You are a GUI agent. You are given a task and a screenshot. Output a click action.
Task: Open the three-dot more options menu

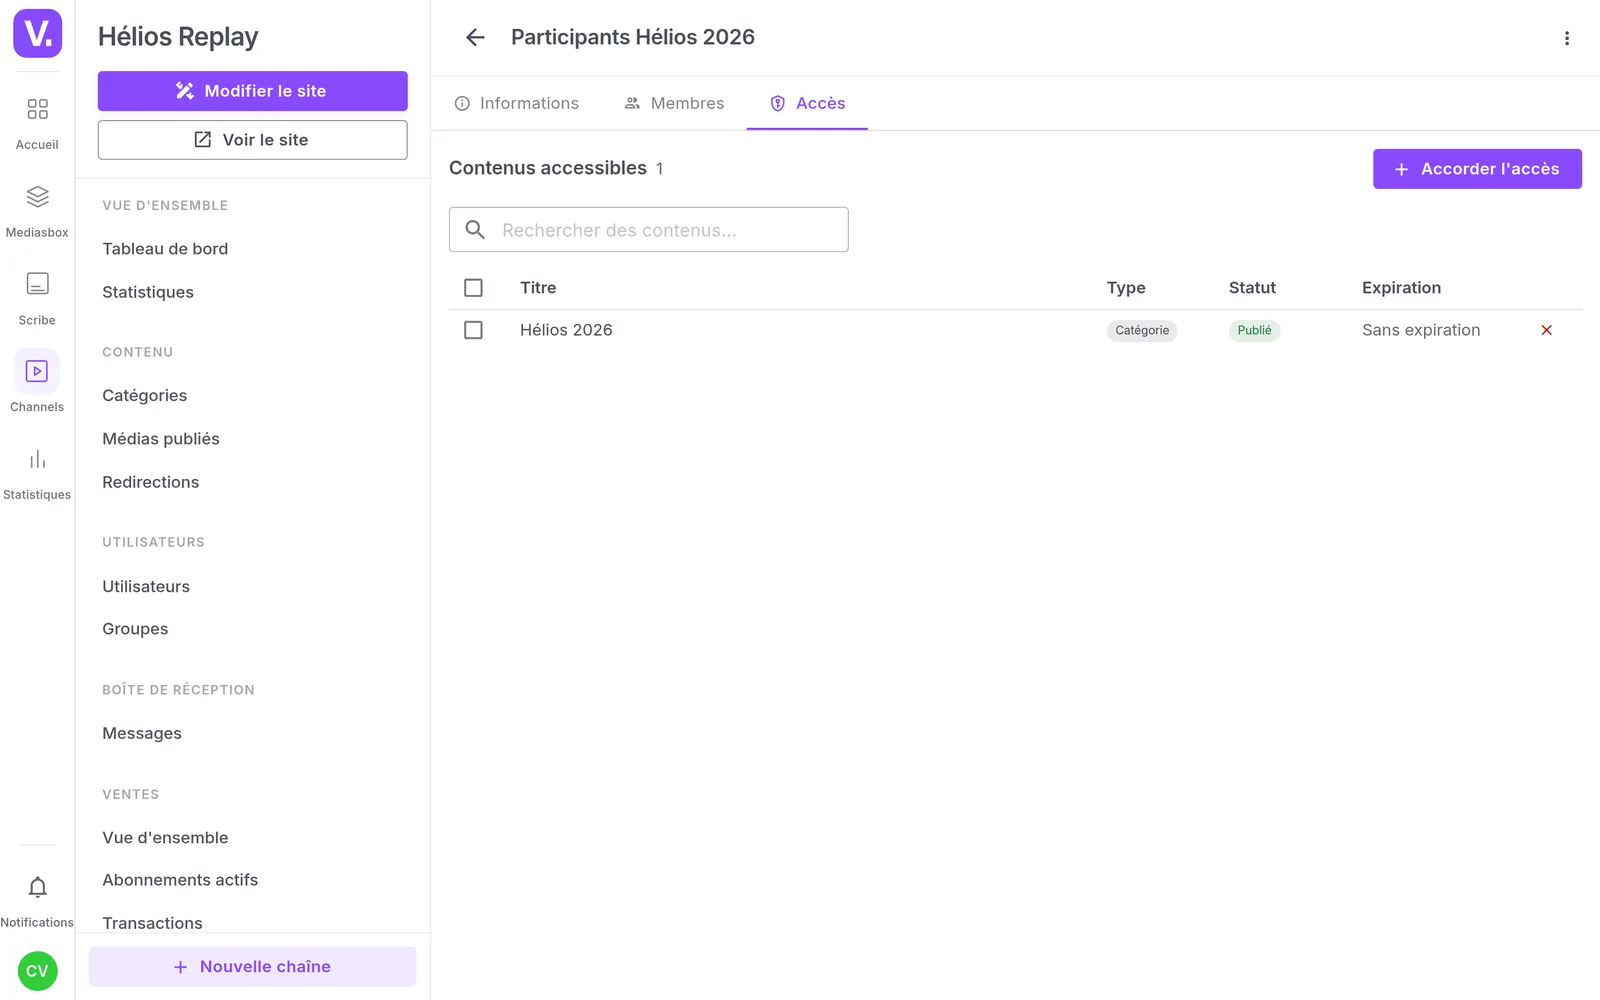pyautogui.click(x=1567, y=38)
